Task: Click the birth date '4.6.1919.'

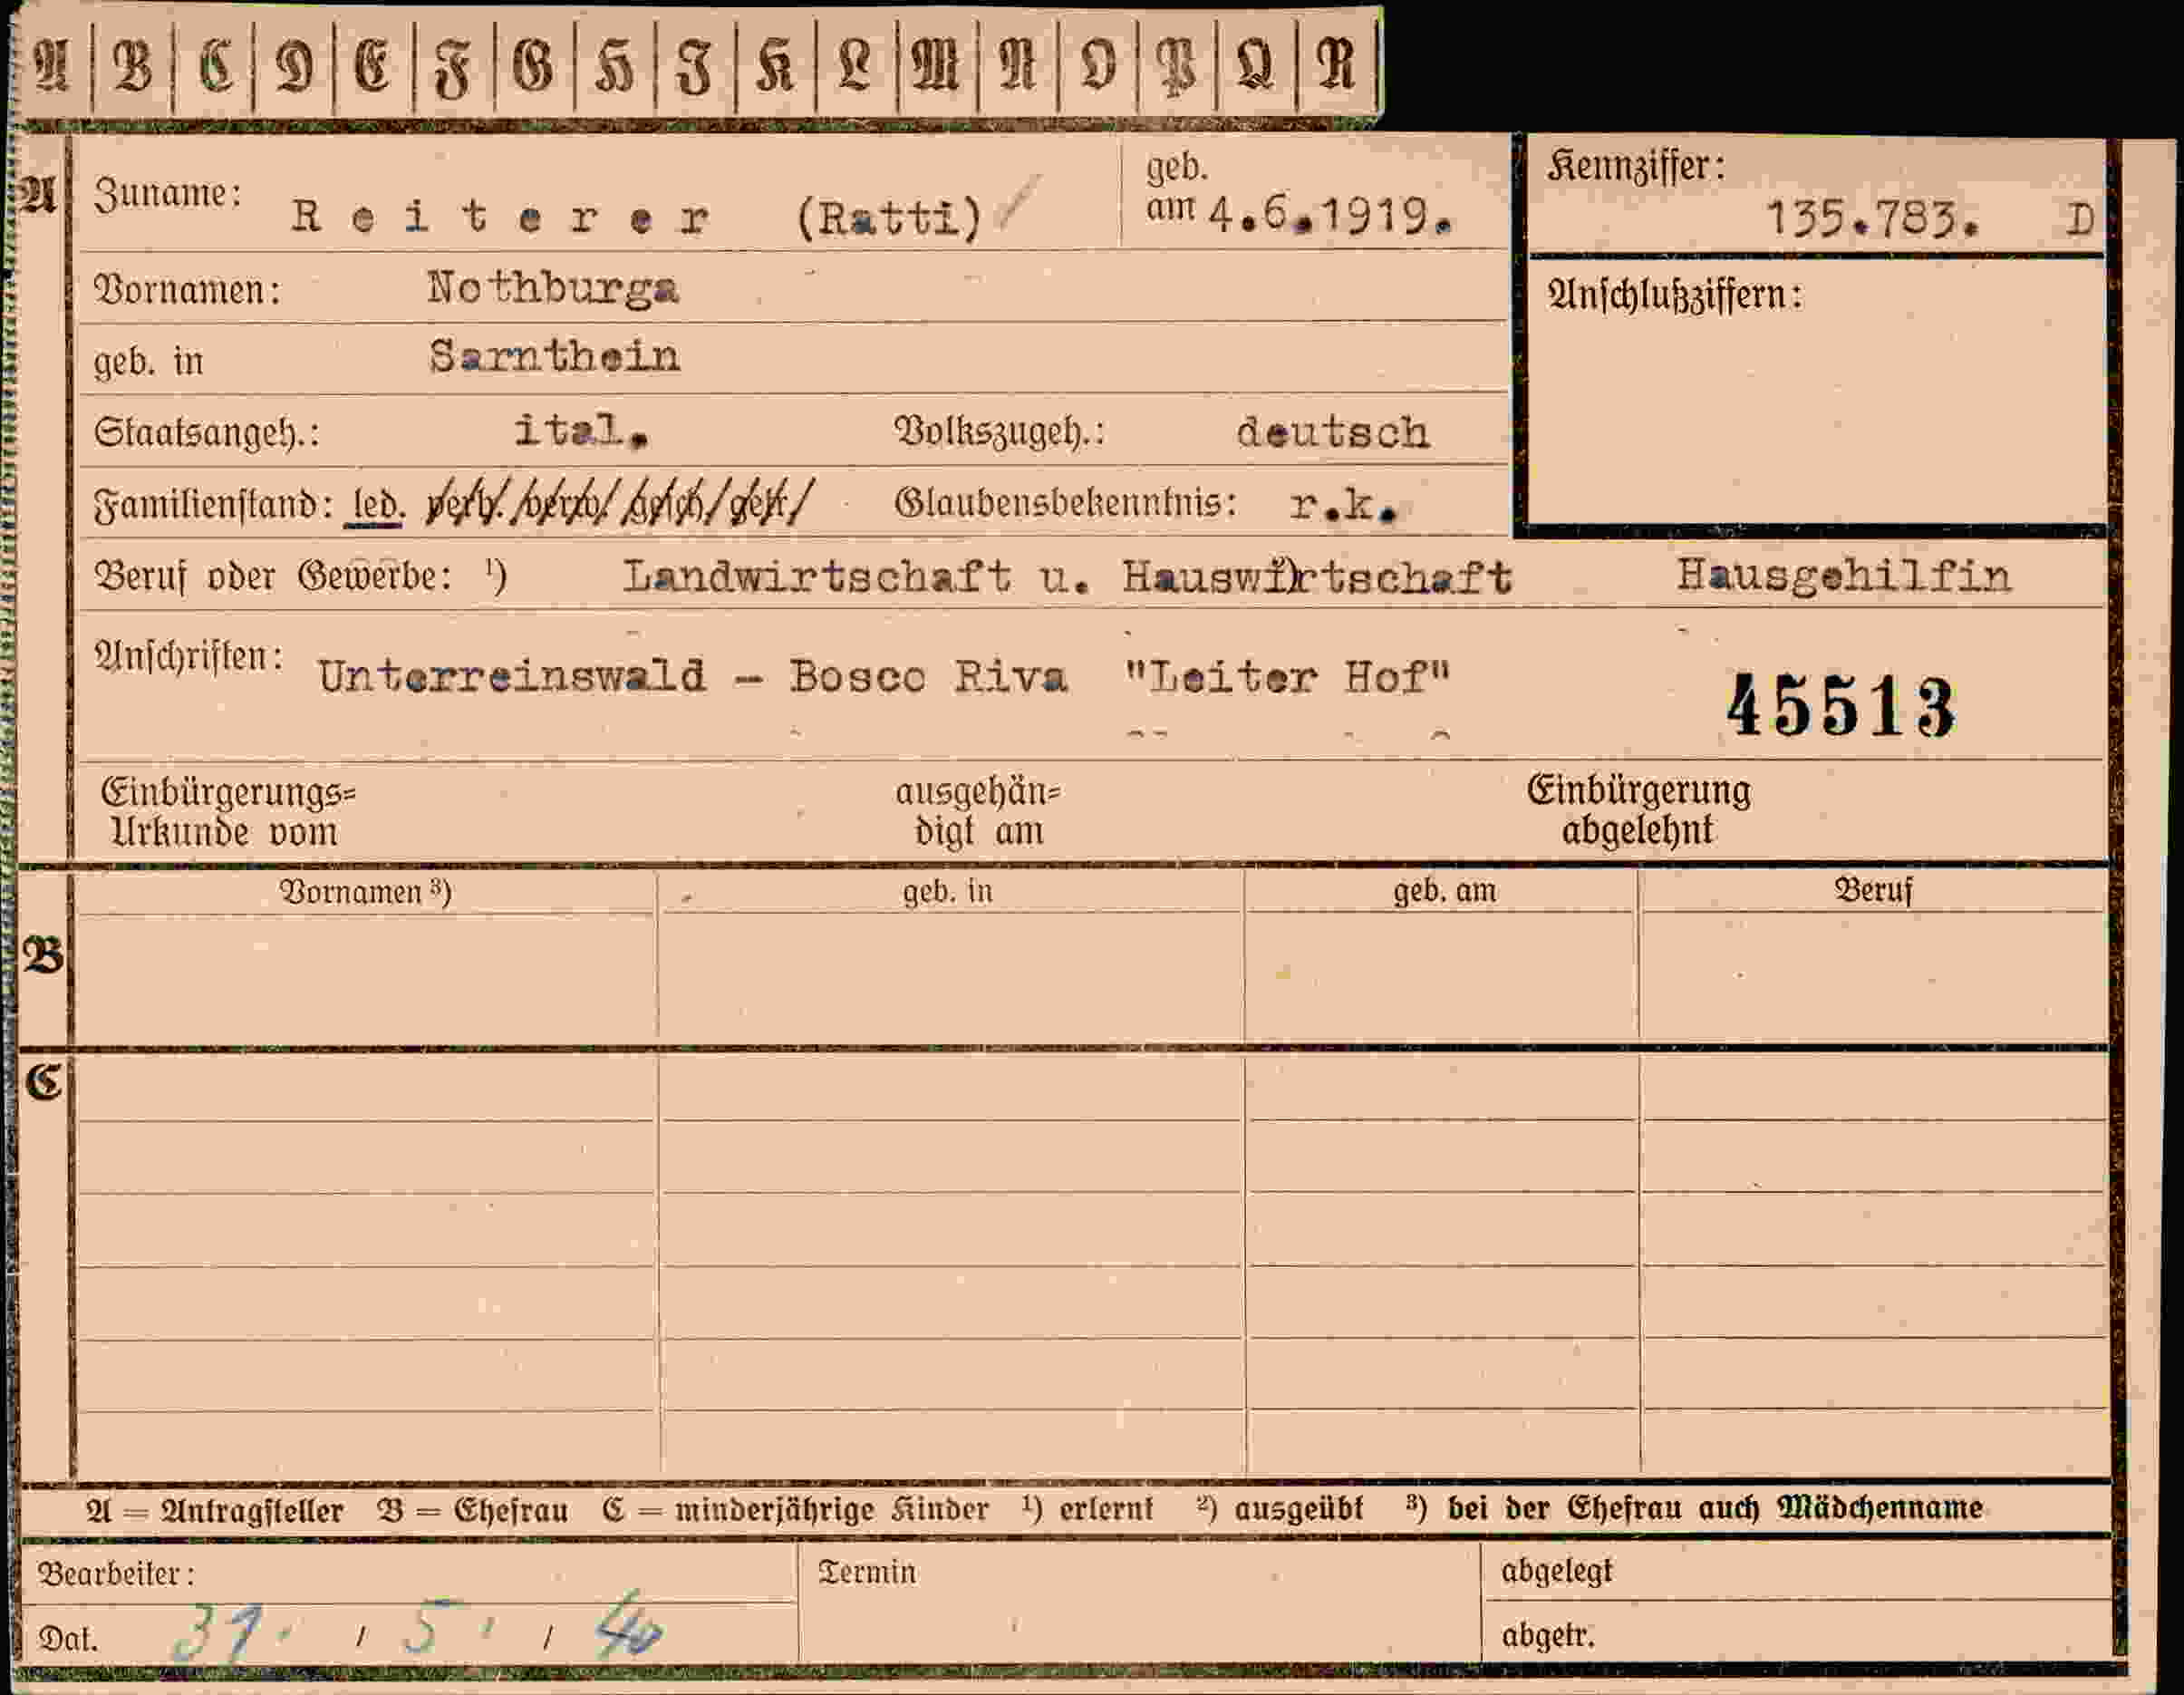Action: point(1330,215)
